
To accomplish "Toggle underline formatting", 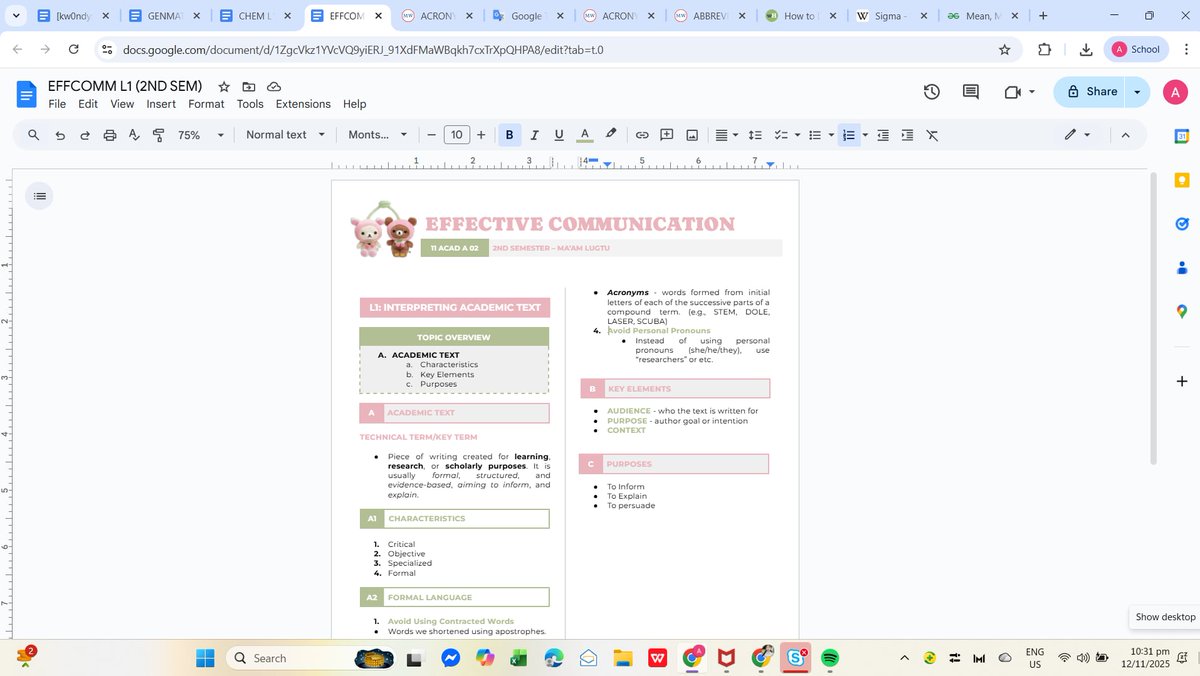I will (x=559, y=134).
